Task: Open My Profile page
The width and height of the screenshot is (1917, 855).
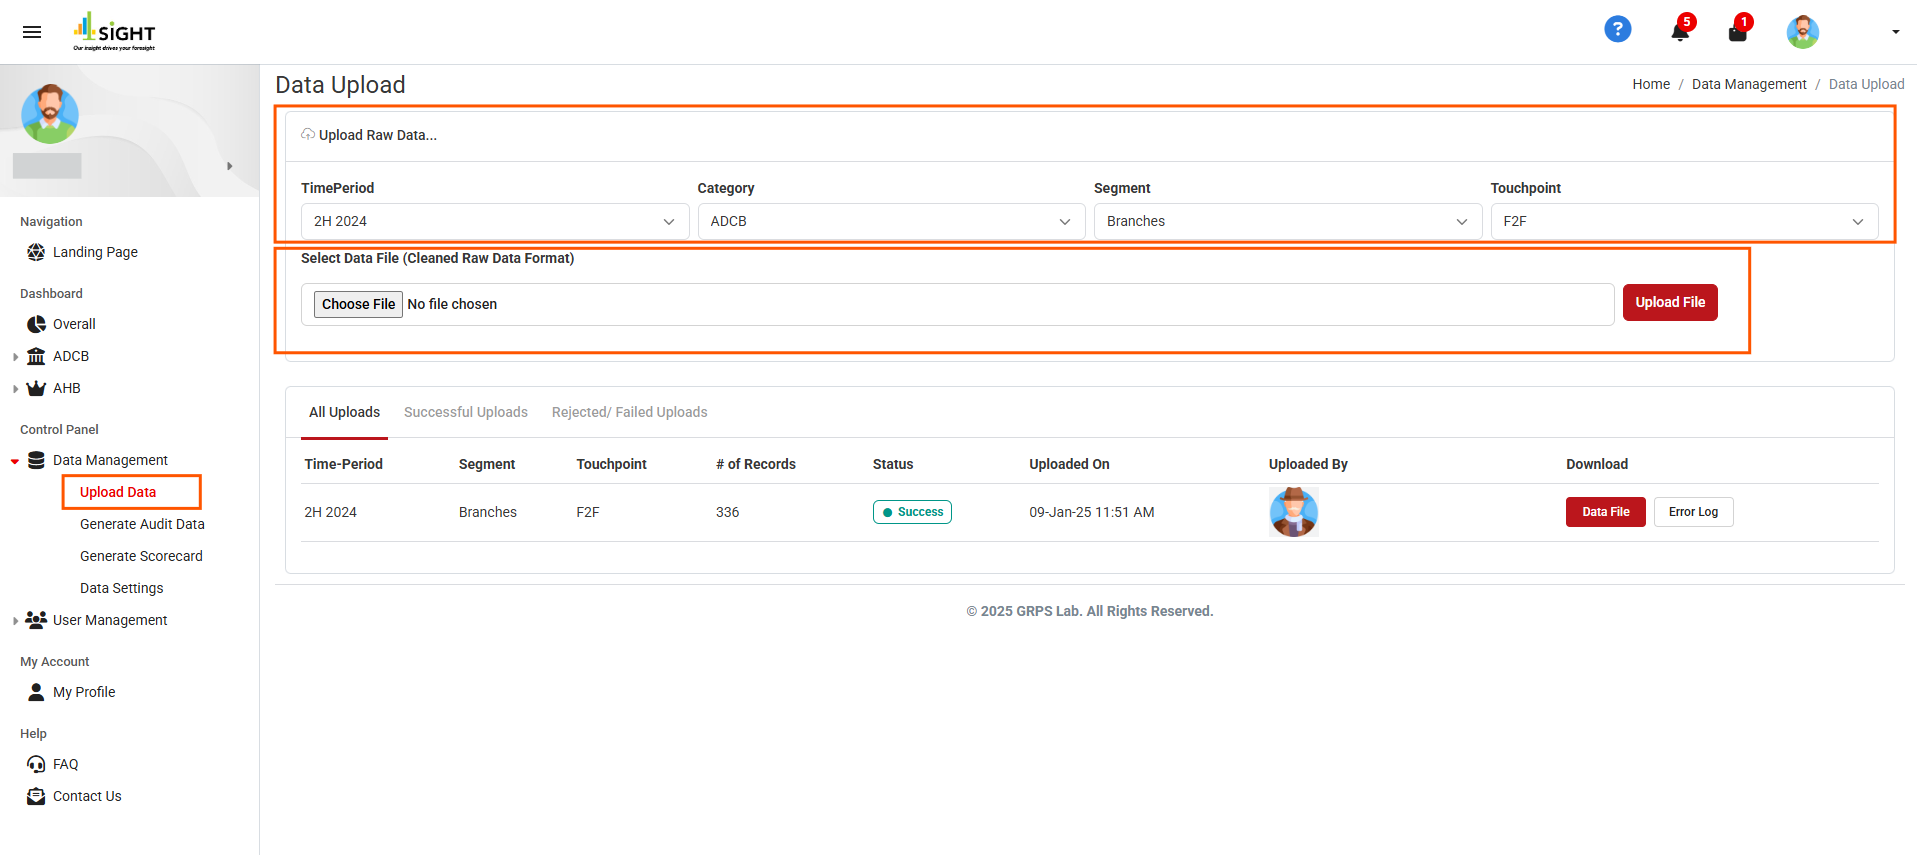Action: tap(84, 692)
